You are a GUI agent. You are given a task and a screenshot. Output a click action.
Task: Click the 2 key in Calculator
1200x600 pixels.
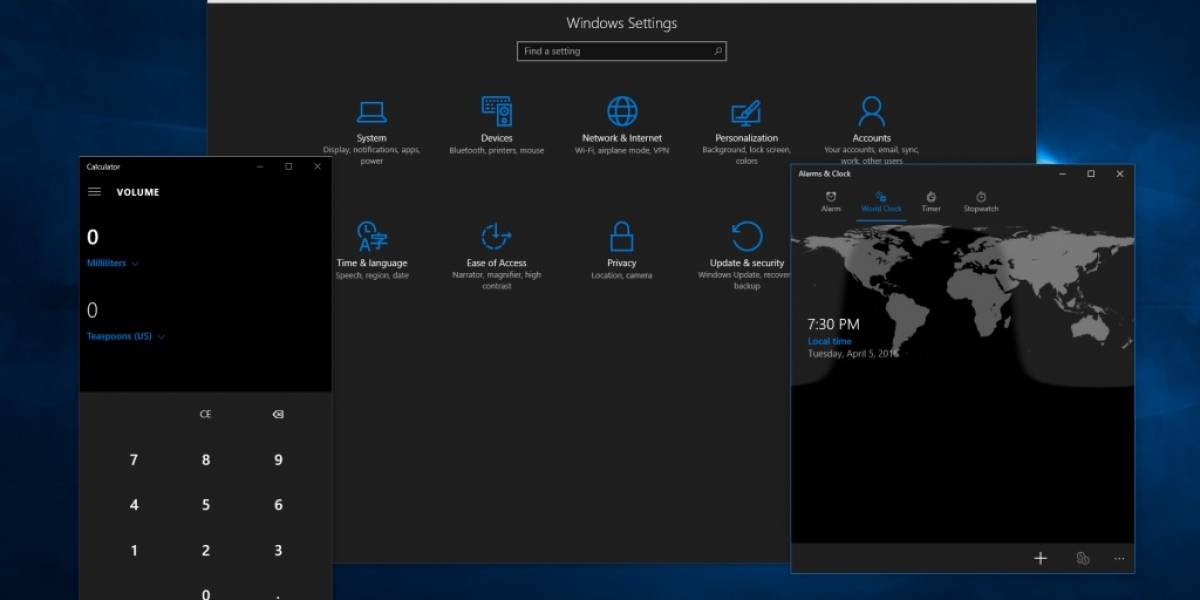pyautogui.click(x=206, y=550)
